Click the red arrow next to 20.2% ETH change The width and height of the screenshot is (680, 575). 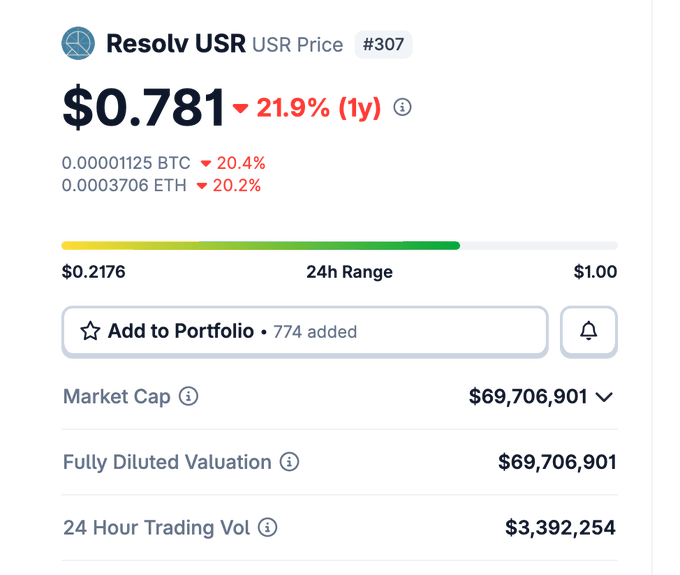pos(202,185)
